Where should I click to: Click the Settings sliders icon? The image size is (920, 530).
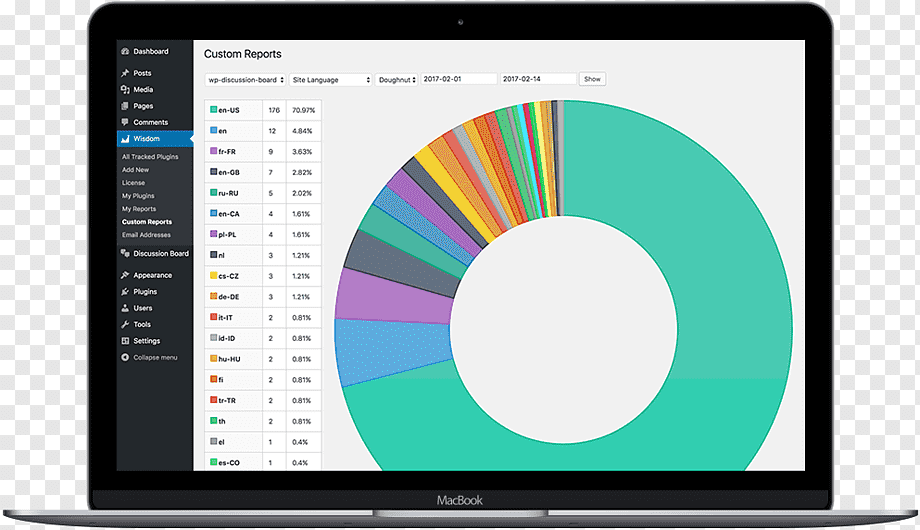(125, 340)
